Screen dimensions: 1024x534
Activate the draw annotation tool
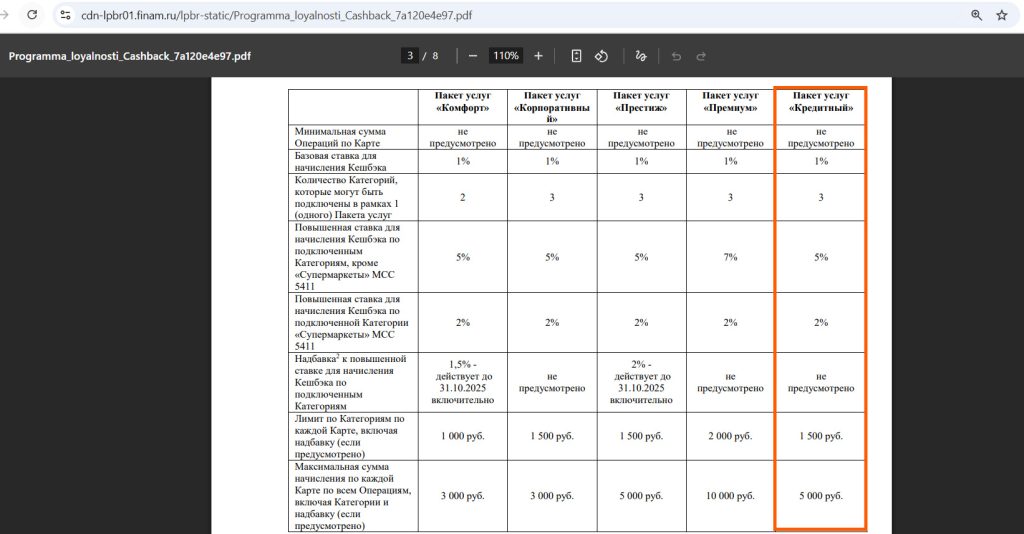[x=641, y=56]
